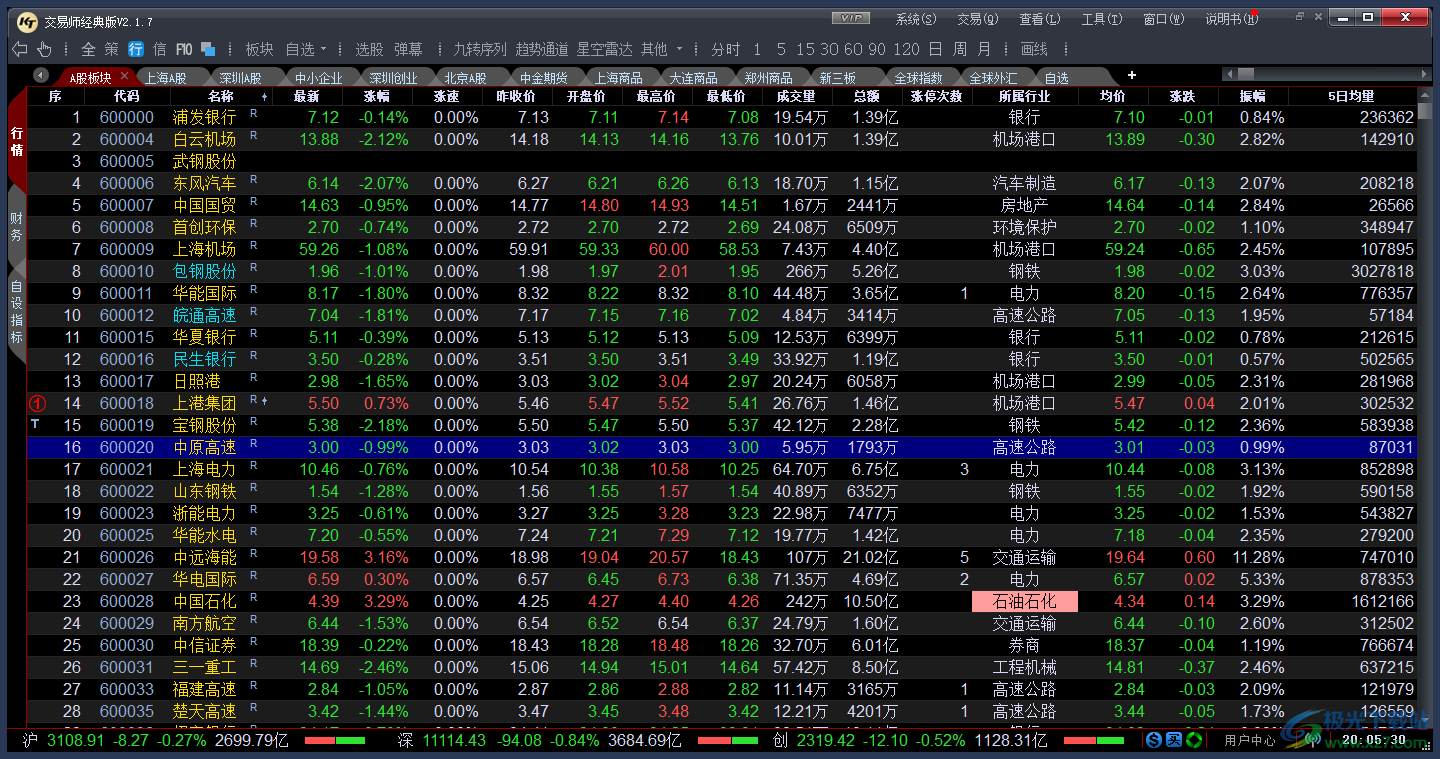Click the 趋势通道 indicator button
This screenshot has height=759, width=1440.
tap(542, 49)
